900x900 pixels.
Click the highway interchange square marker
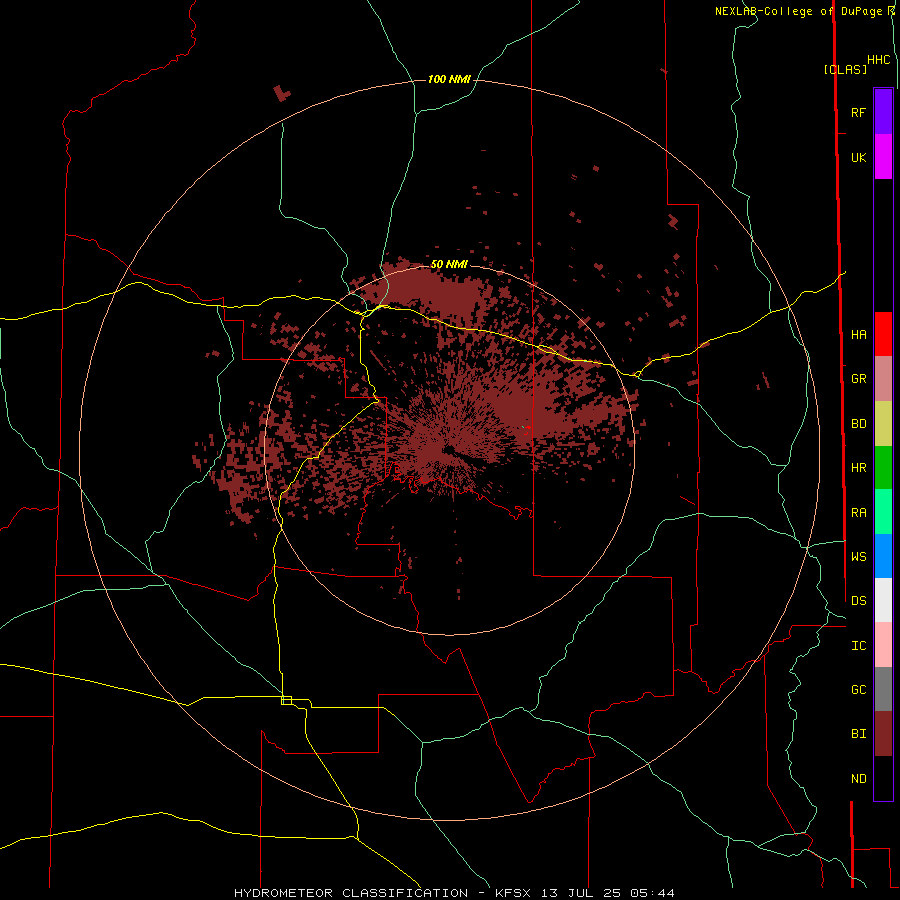[x=286, y=700]
